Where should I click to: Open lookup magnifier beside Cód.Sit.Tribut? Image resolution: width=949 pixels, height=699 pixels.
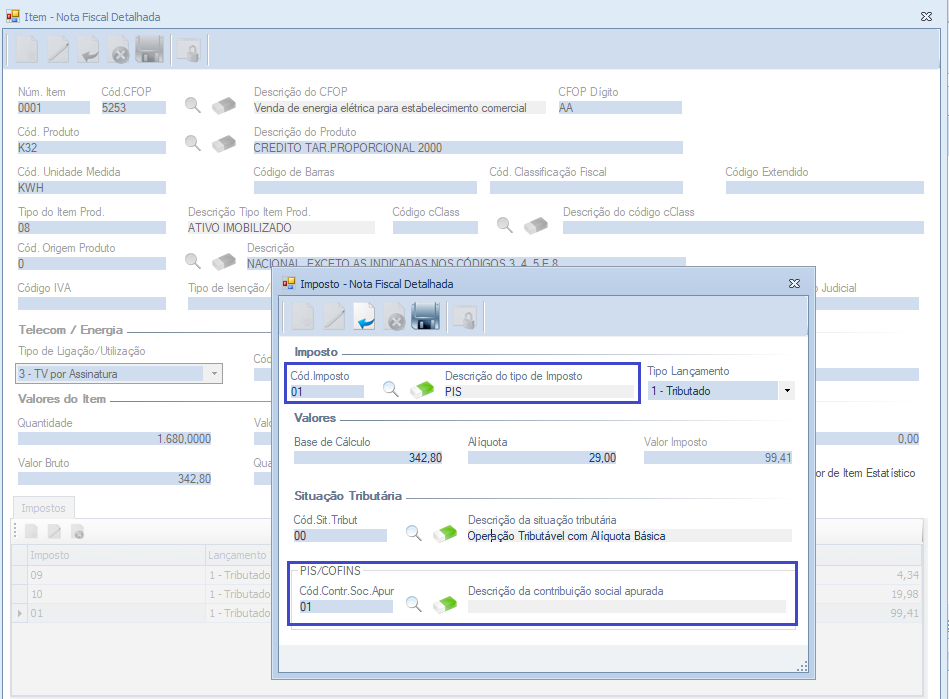click(413, 533)
